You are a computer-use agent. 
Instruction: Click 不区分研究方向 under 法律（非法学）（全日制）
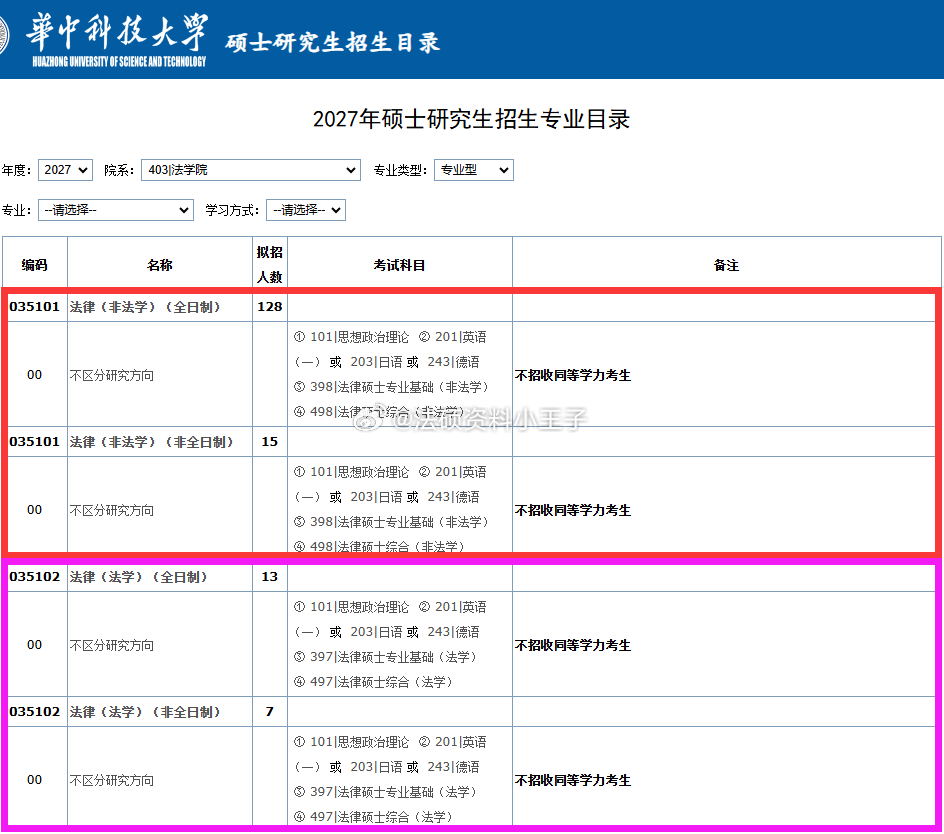[x=111, y=375]
